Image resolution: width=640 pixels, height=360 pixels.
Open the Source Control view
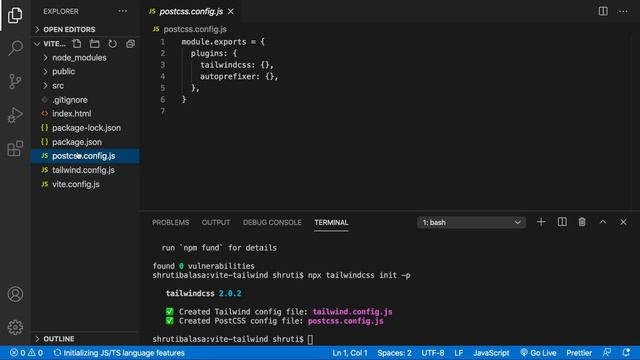(15, 82)
